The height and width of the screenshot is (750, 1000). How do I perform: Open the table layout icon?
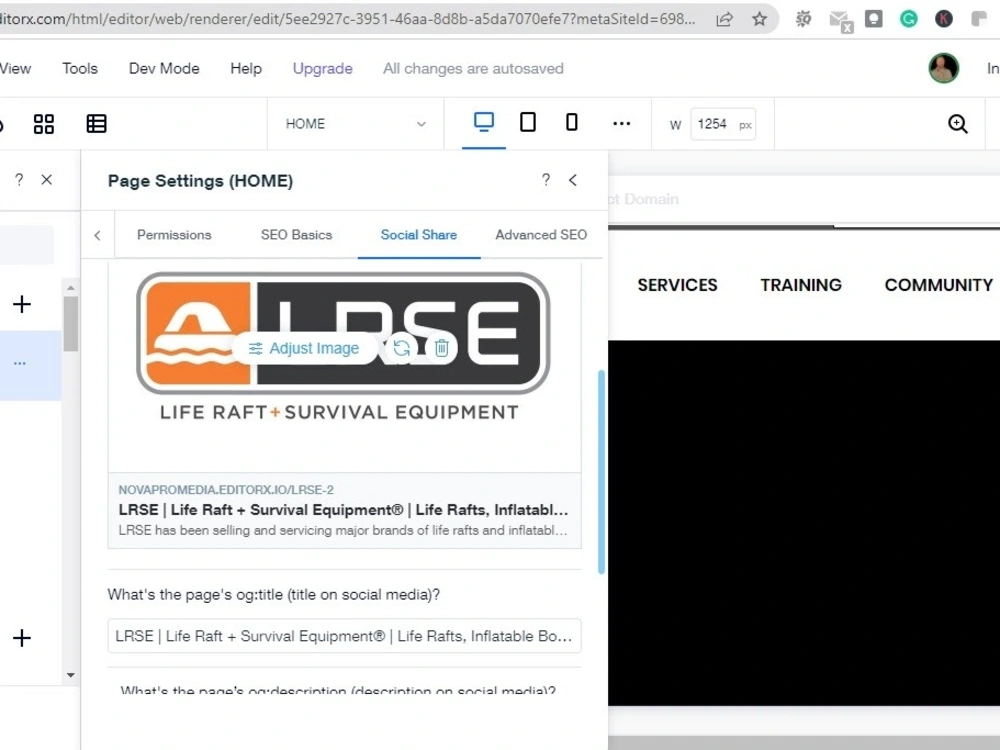96,124
